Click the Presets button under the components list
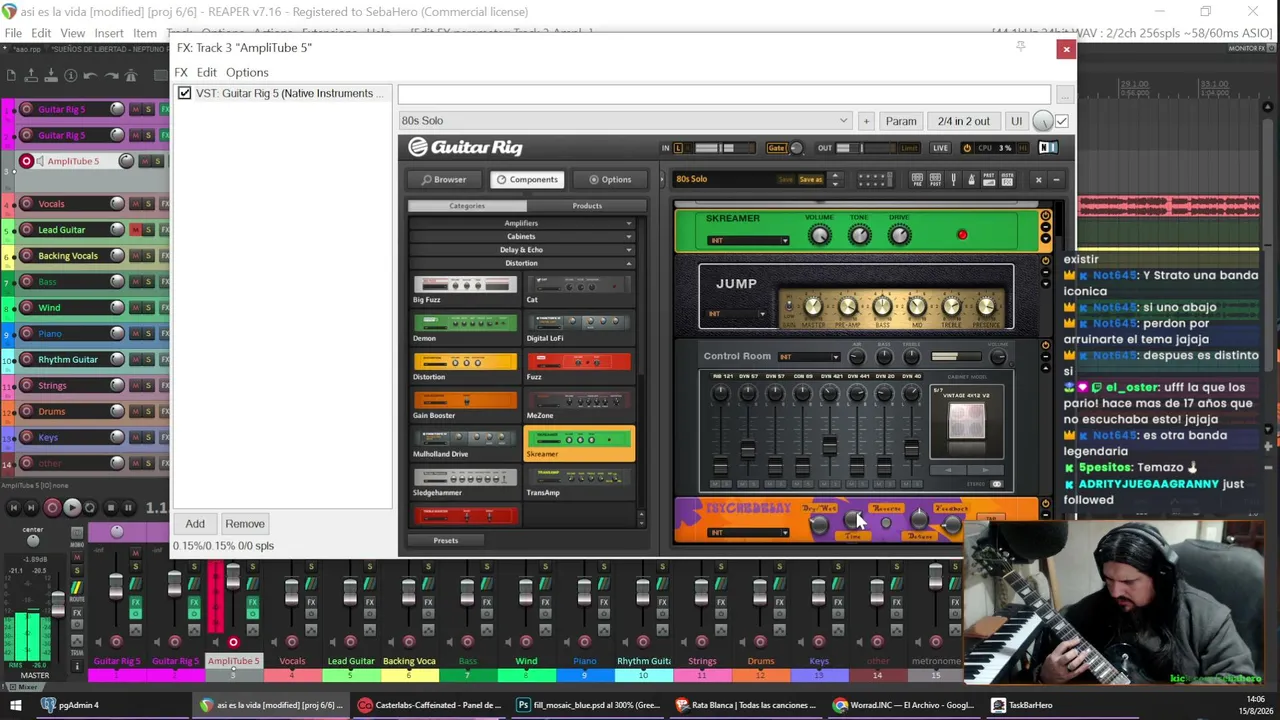Screen dimensions: 1280x720 point(446,541)
